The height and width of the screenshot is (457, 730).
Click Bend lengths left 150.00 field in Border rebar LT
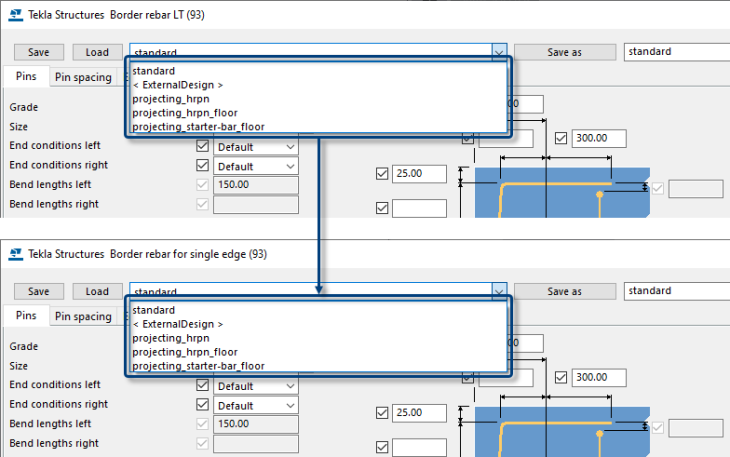[x=256, y=185]
